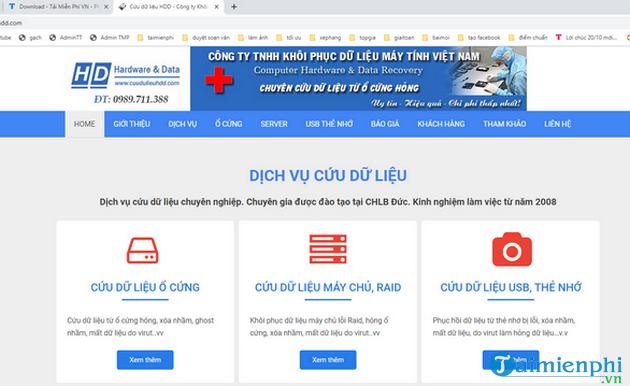Open the SERVER menu item

(274, 124)
